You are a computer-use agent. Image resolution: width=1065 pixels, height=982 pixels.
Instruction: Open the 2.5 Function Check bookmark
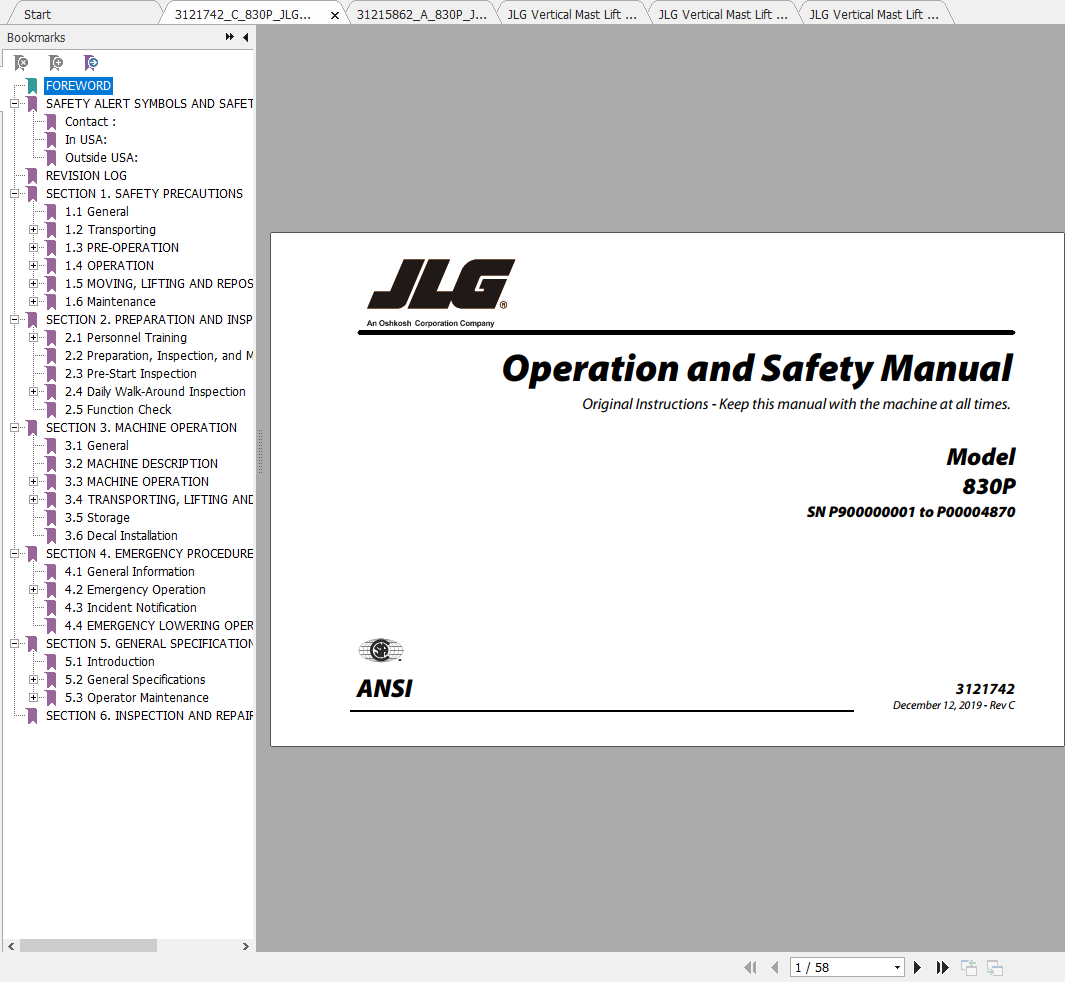(x=118, y=410)
